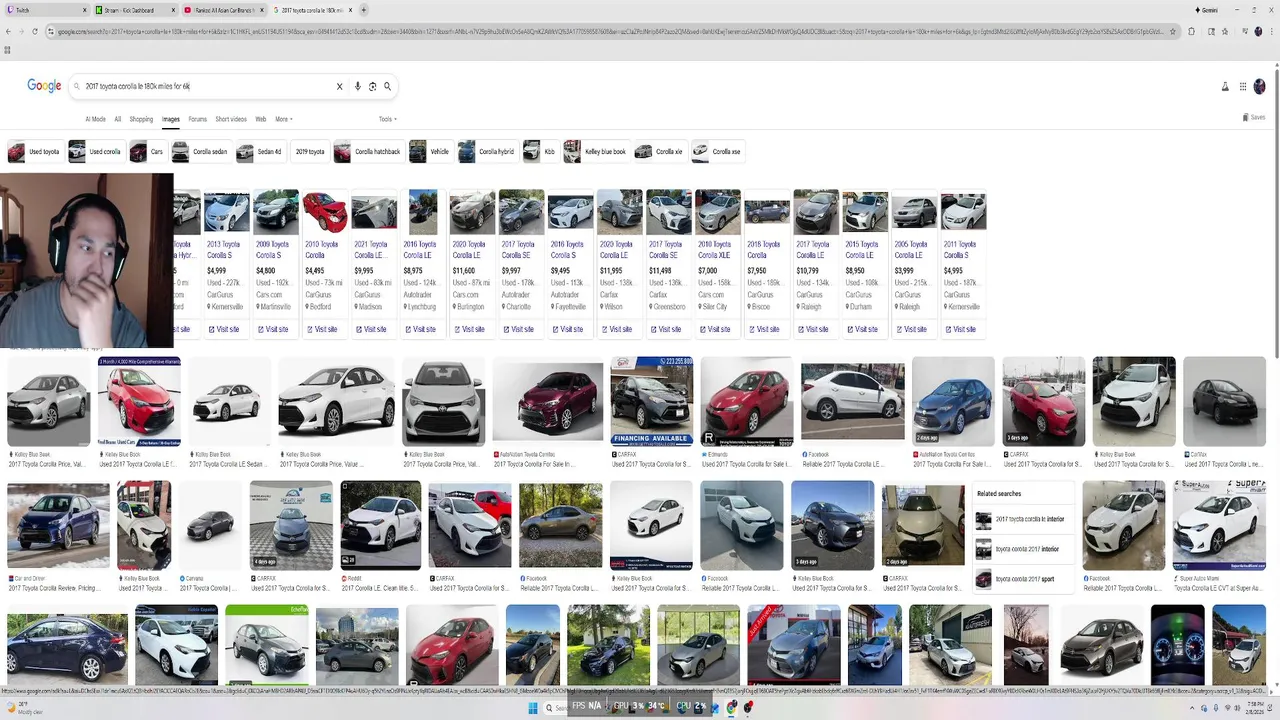Filter by Vehicle chip
The width and height of the screenshot is (1280, 720).
point(430,152)
